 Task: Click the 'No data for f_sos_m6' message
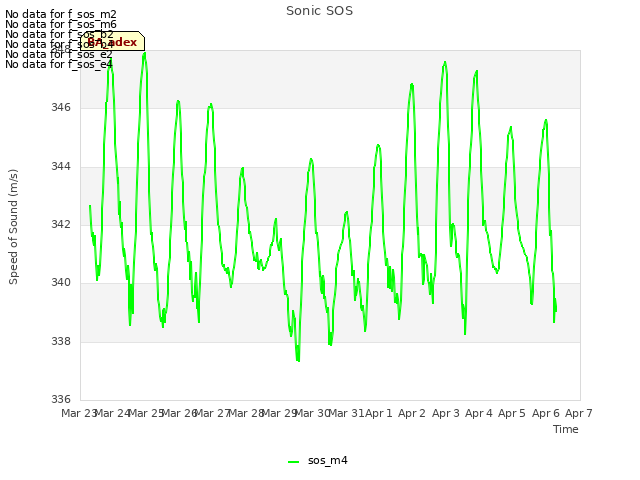[x=61, y=24]
